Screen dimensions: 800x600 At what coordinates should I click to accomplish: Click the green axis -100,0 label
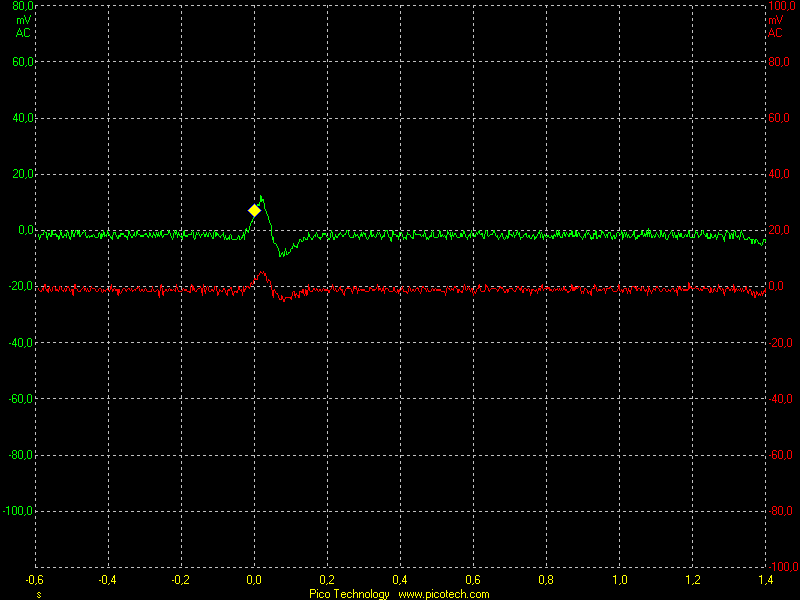pyautogui.click(x=19, y=511)
